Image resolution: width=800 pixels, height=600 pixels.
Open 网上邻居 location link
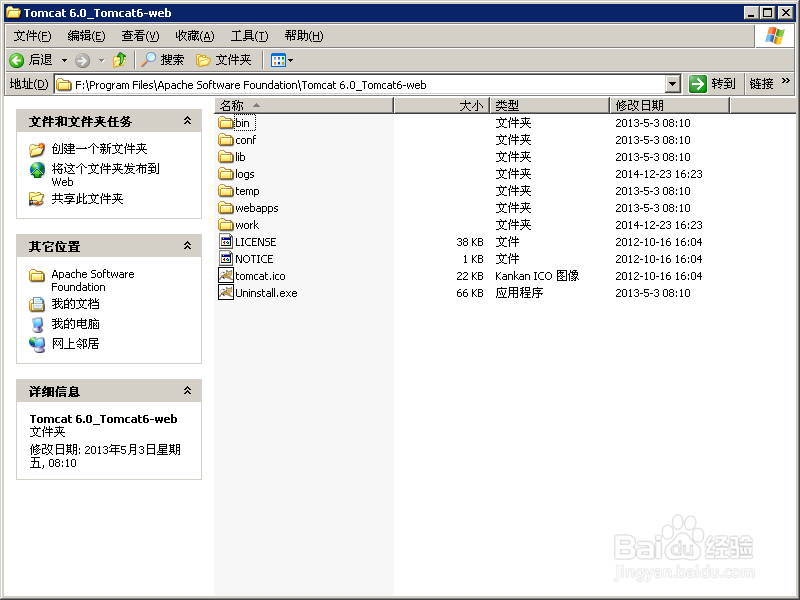coord(76,343)
